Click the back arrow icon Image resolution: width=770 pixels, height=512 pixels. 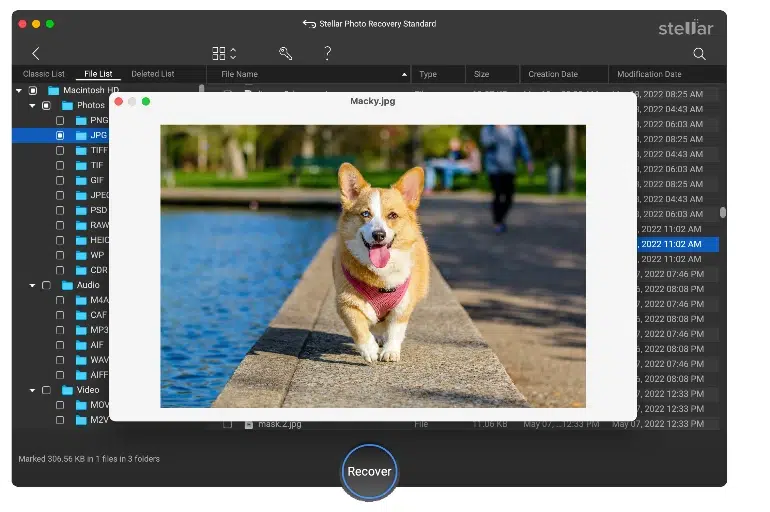click(x=36, y=54)
